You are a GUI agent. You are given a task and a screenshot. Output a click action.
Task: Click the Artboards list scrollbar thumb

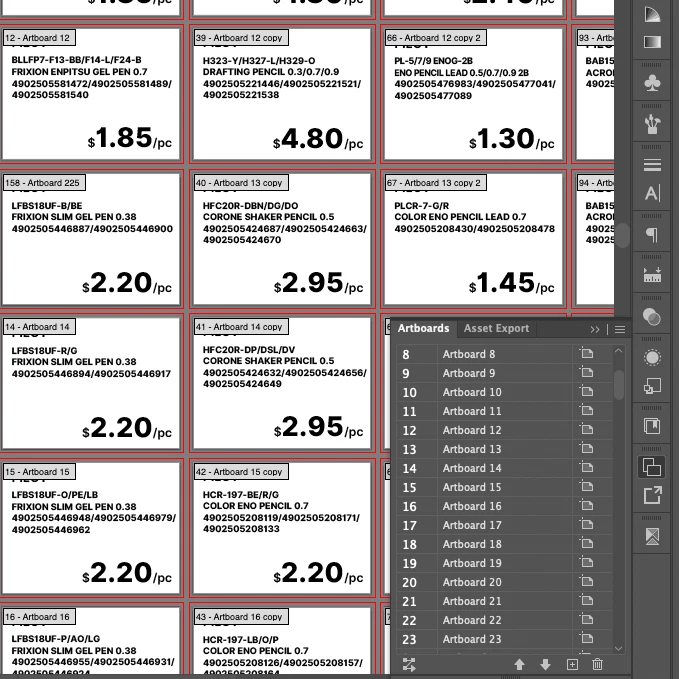tap(619, 385)
